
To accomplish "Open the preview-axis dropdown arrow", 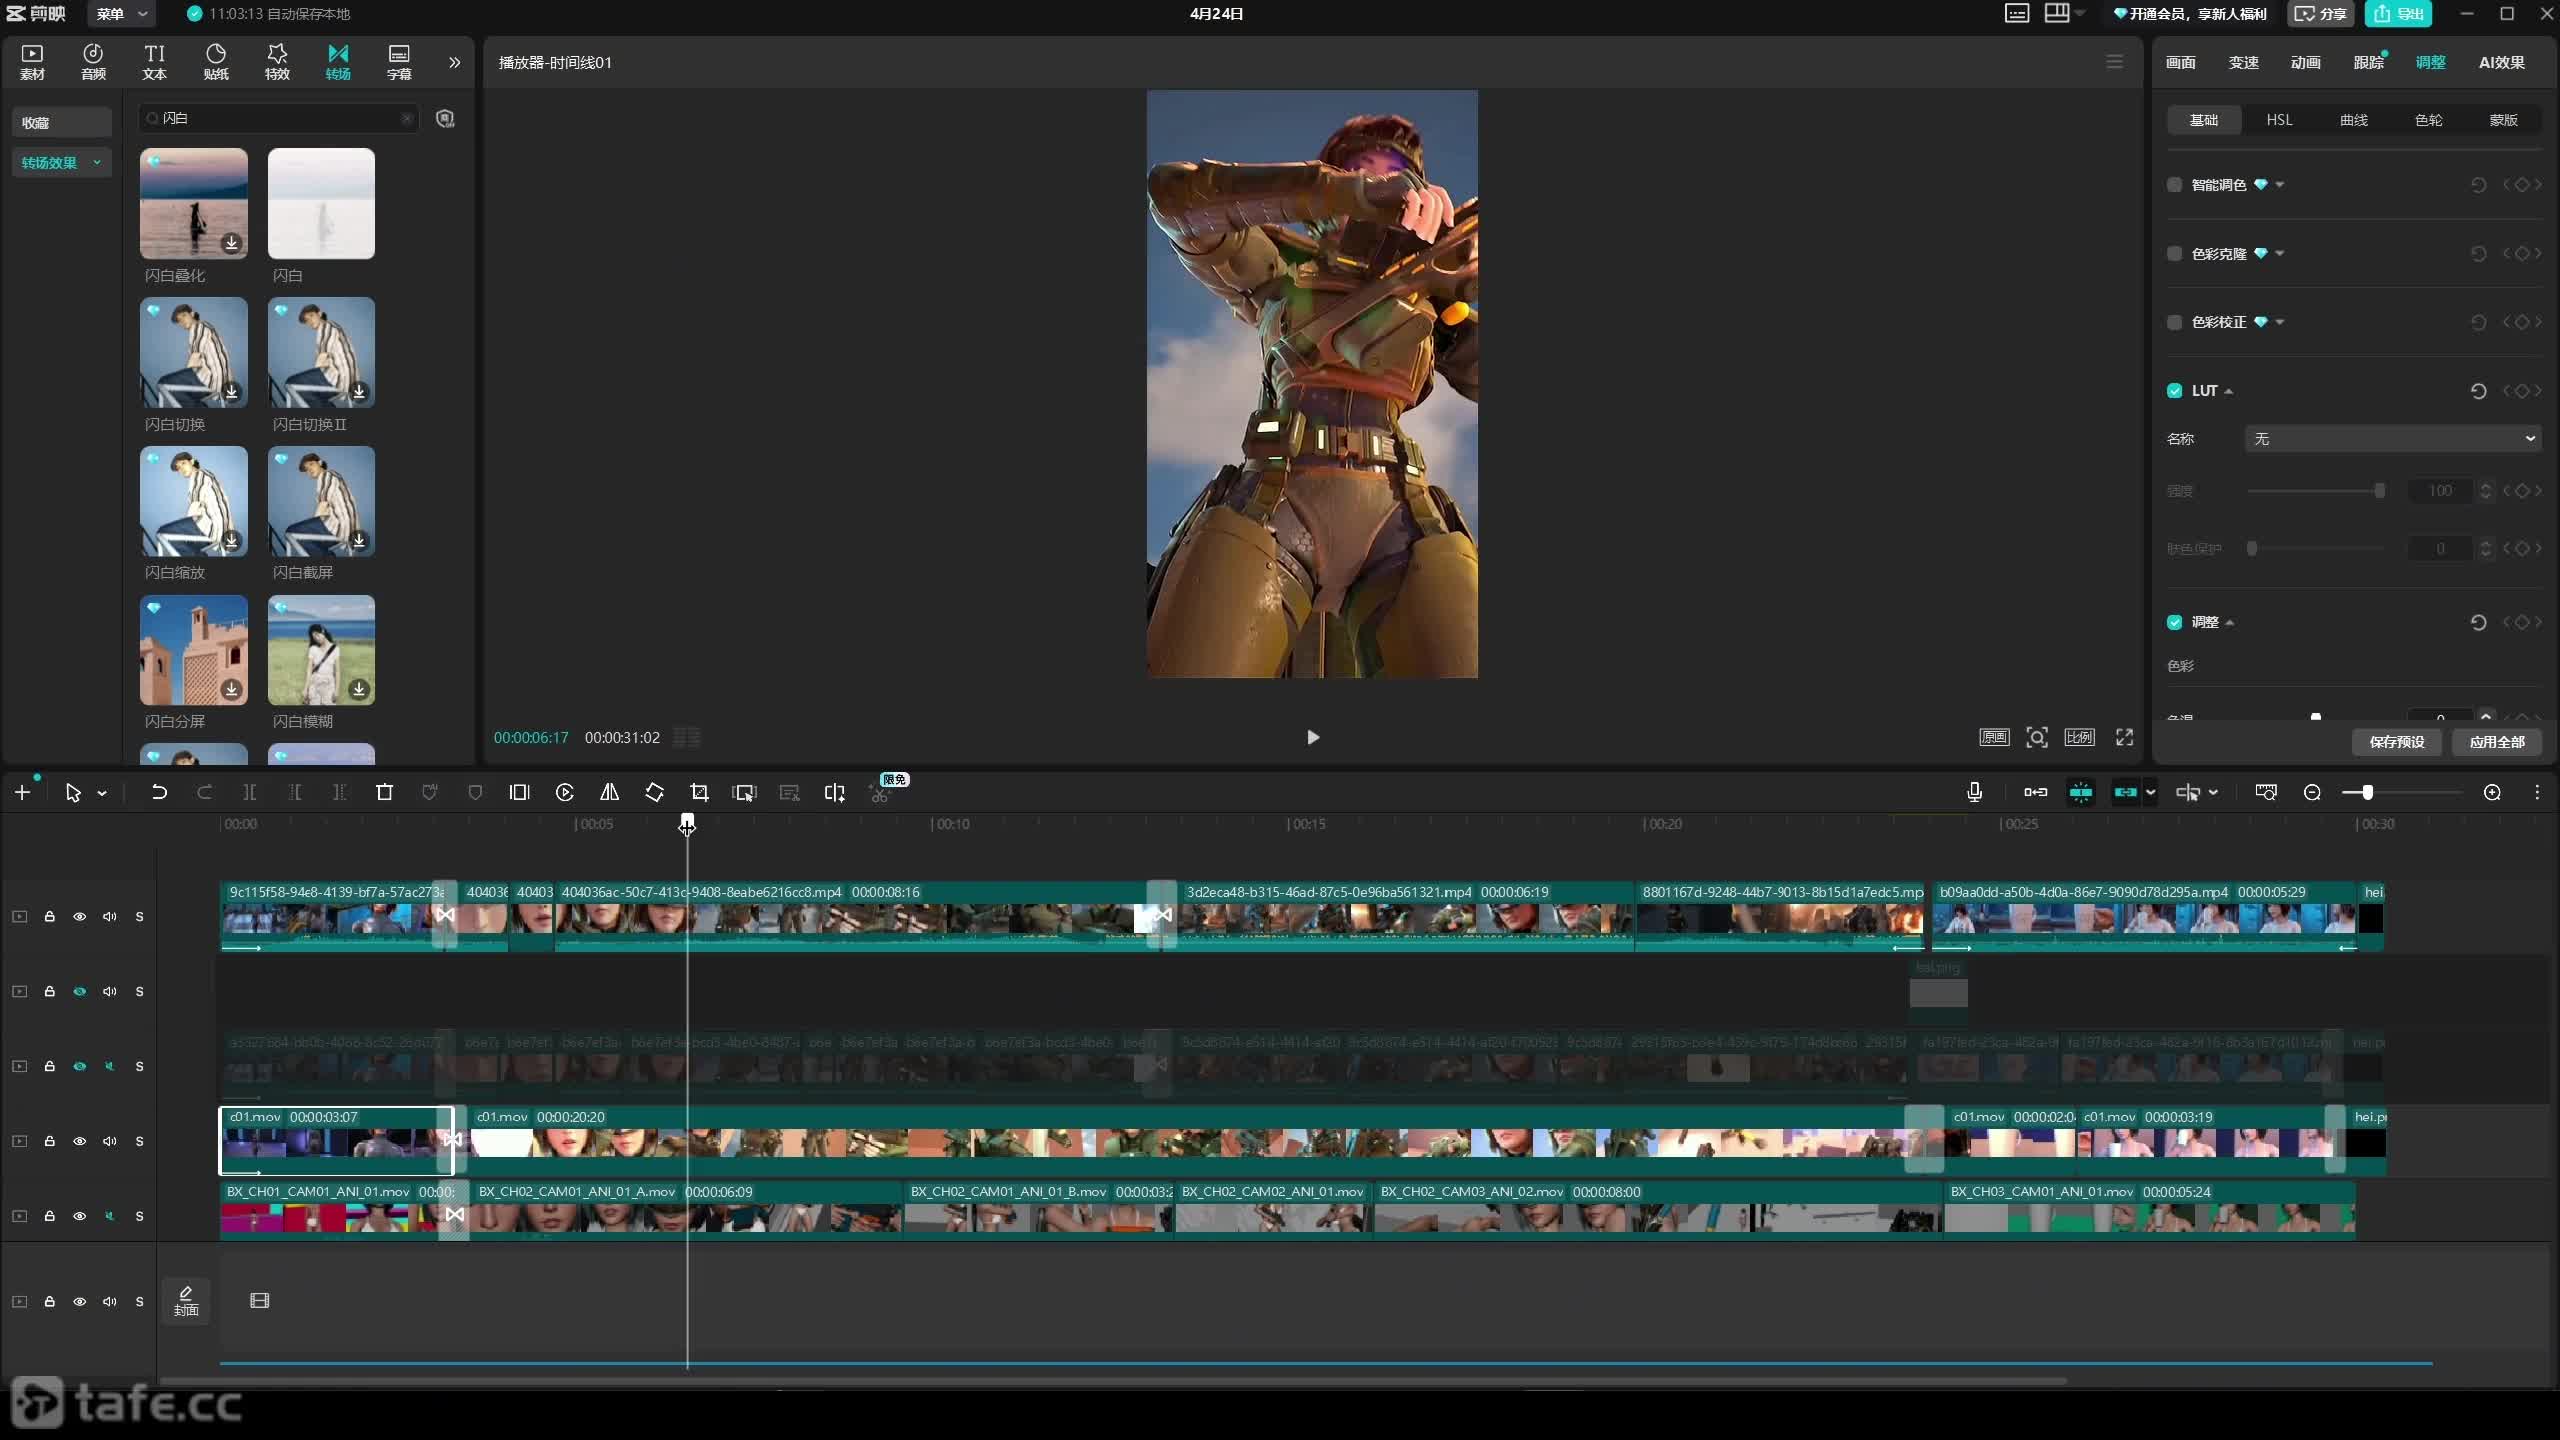I will point(2213,792).
